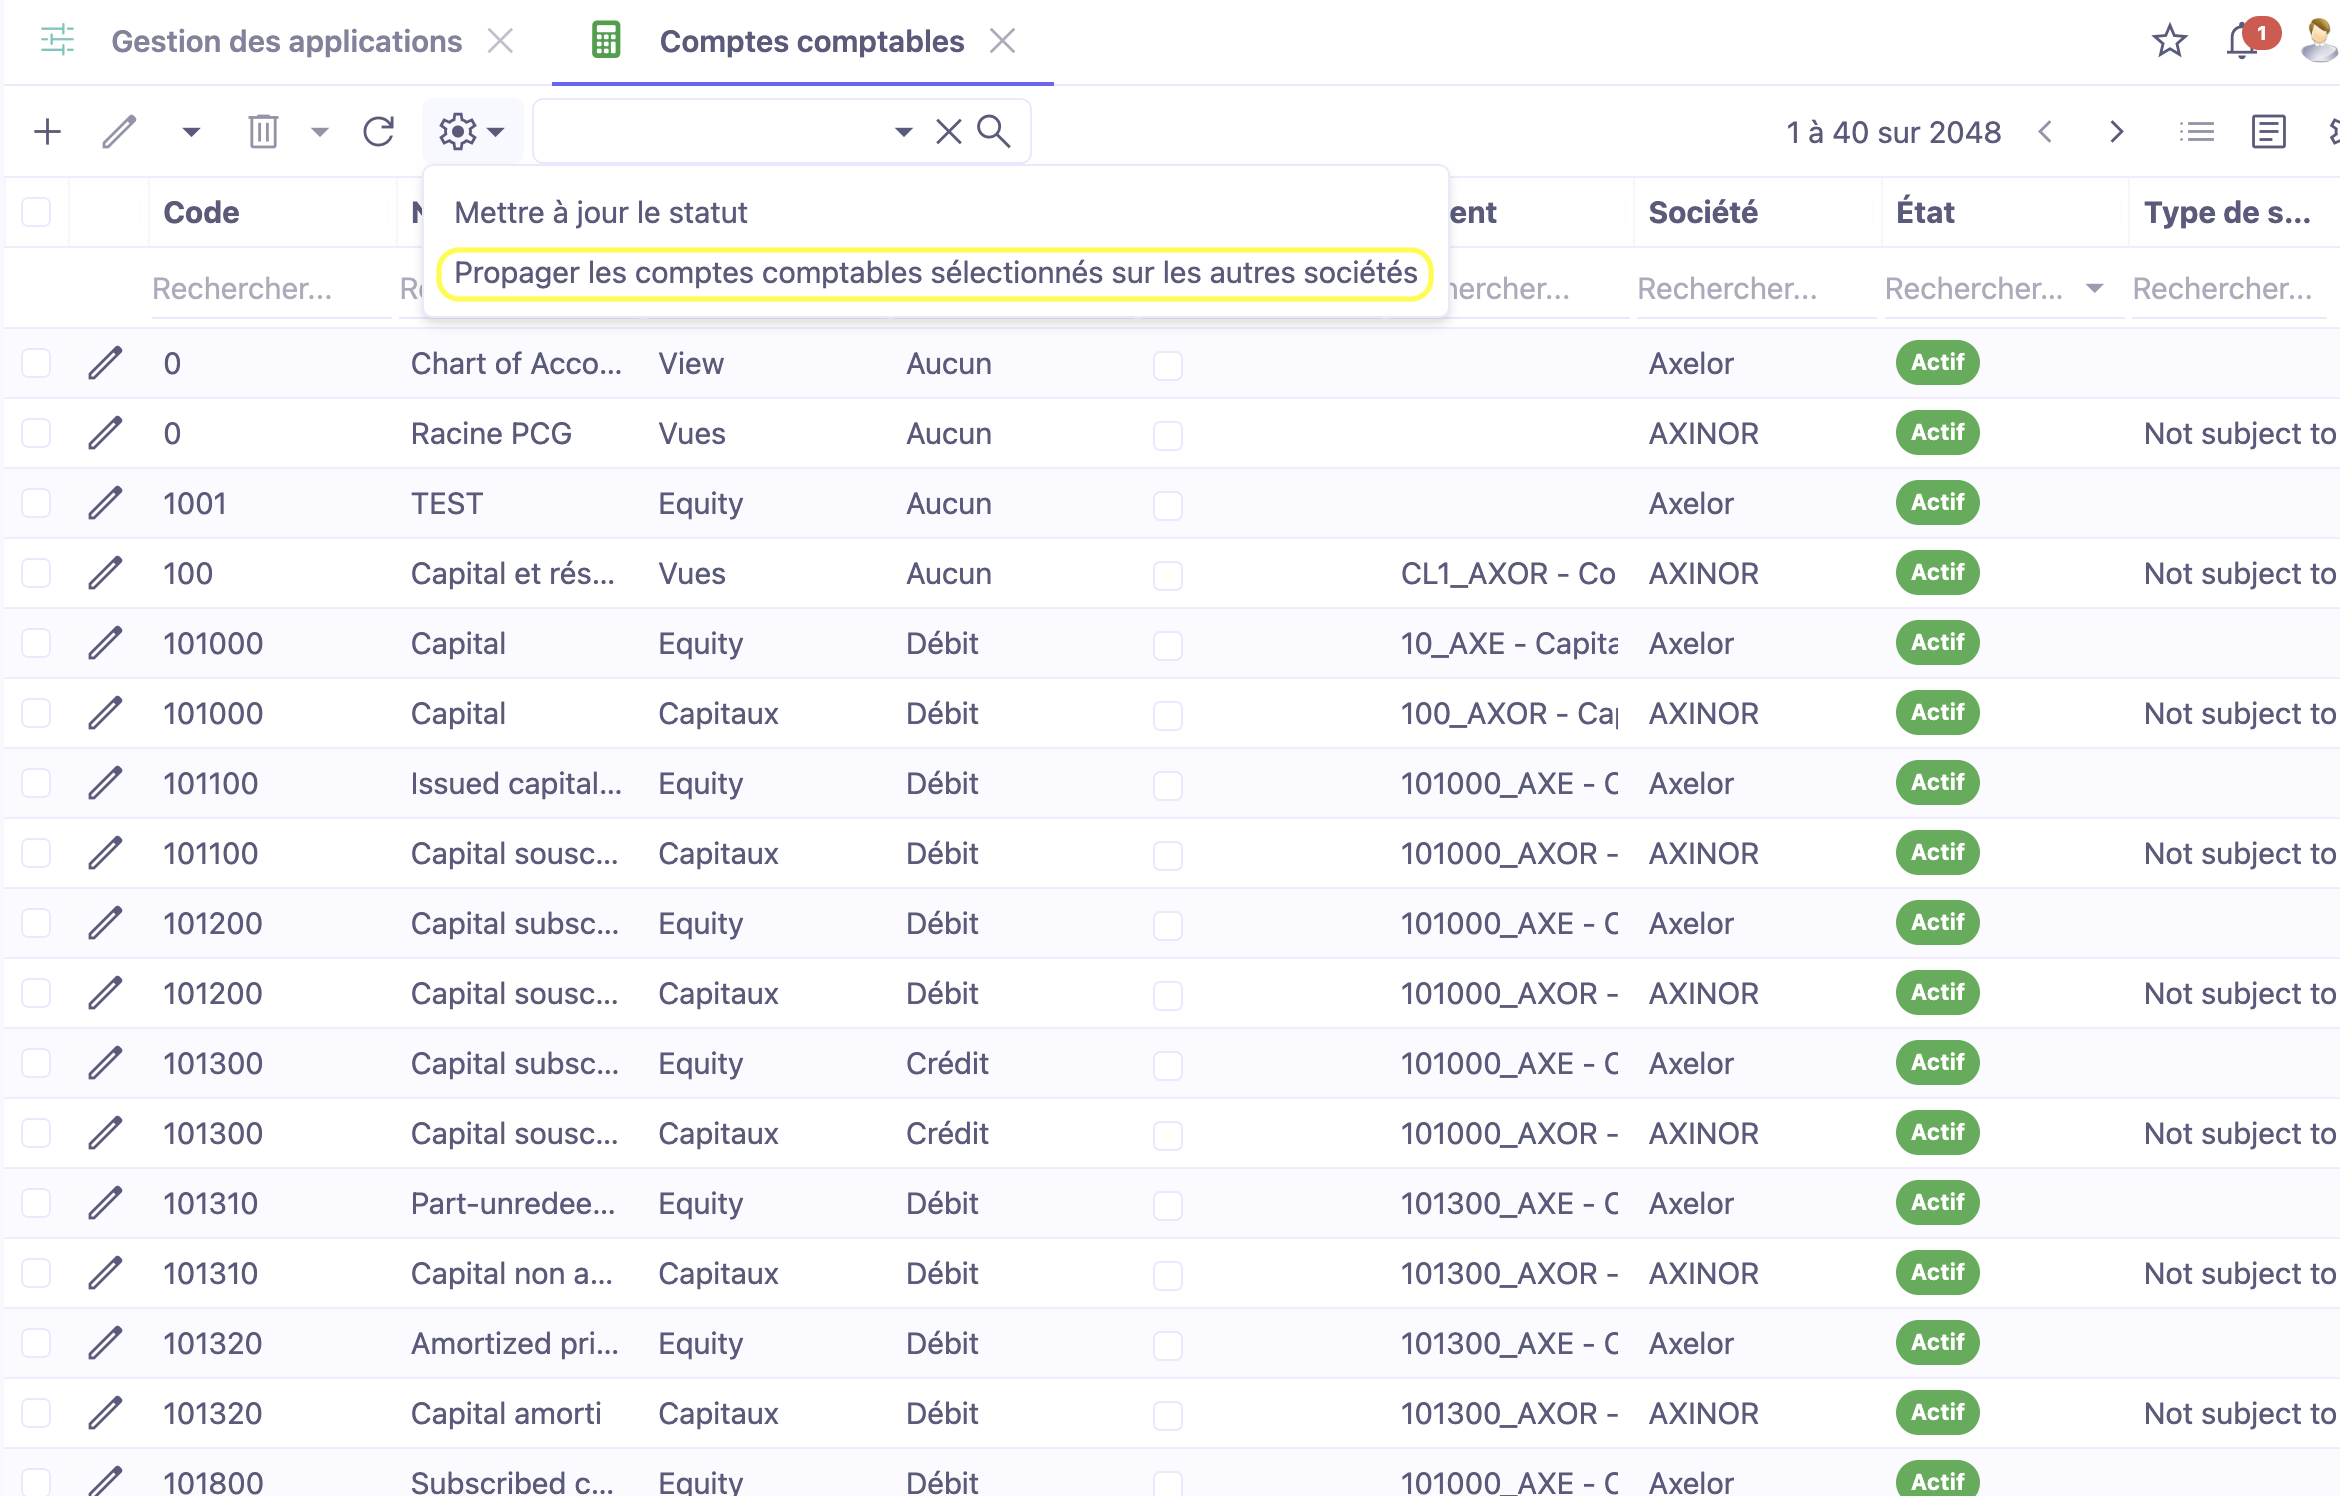2340x1496 pixels.
Task: Choose Mettre à jour le statut
Action: pos(600,213)
